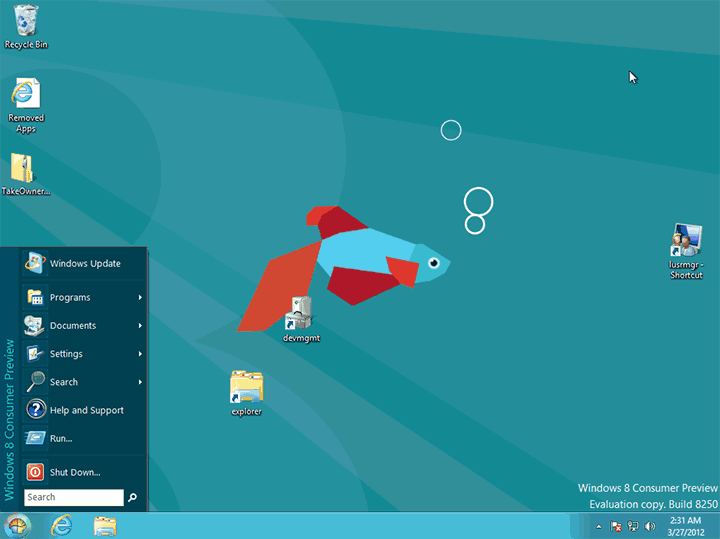Screen dimensions: 720x539
Task: Open the Windows Update menu entry
Action: point(84,263)
